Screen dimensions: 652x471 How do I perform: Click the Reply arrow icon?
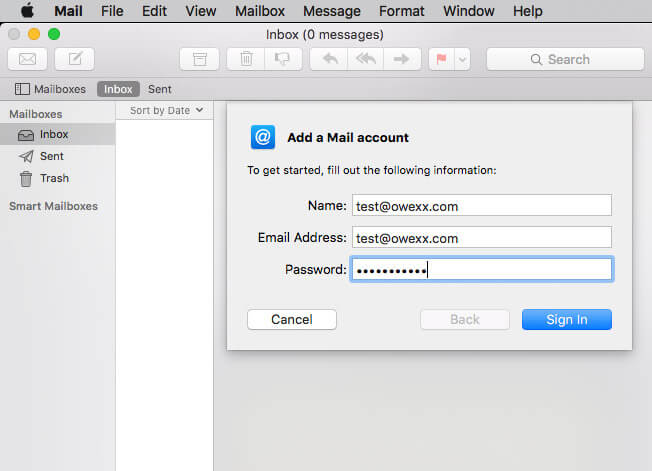(329, 59)
